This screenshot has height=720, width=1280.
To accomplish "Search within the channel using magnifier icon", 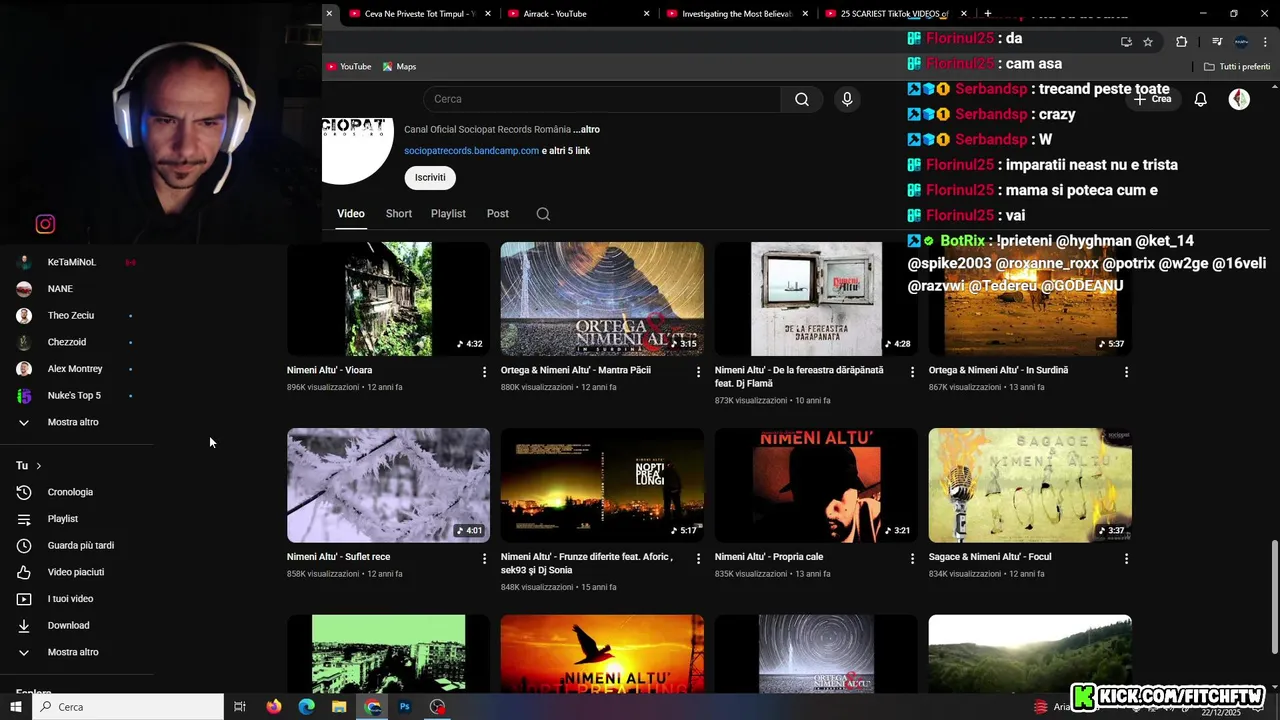I will pos(543,214).
